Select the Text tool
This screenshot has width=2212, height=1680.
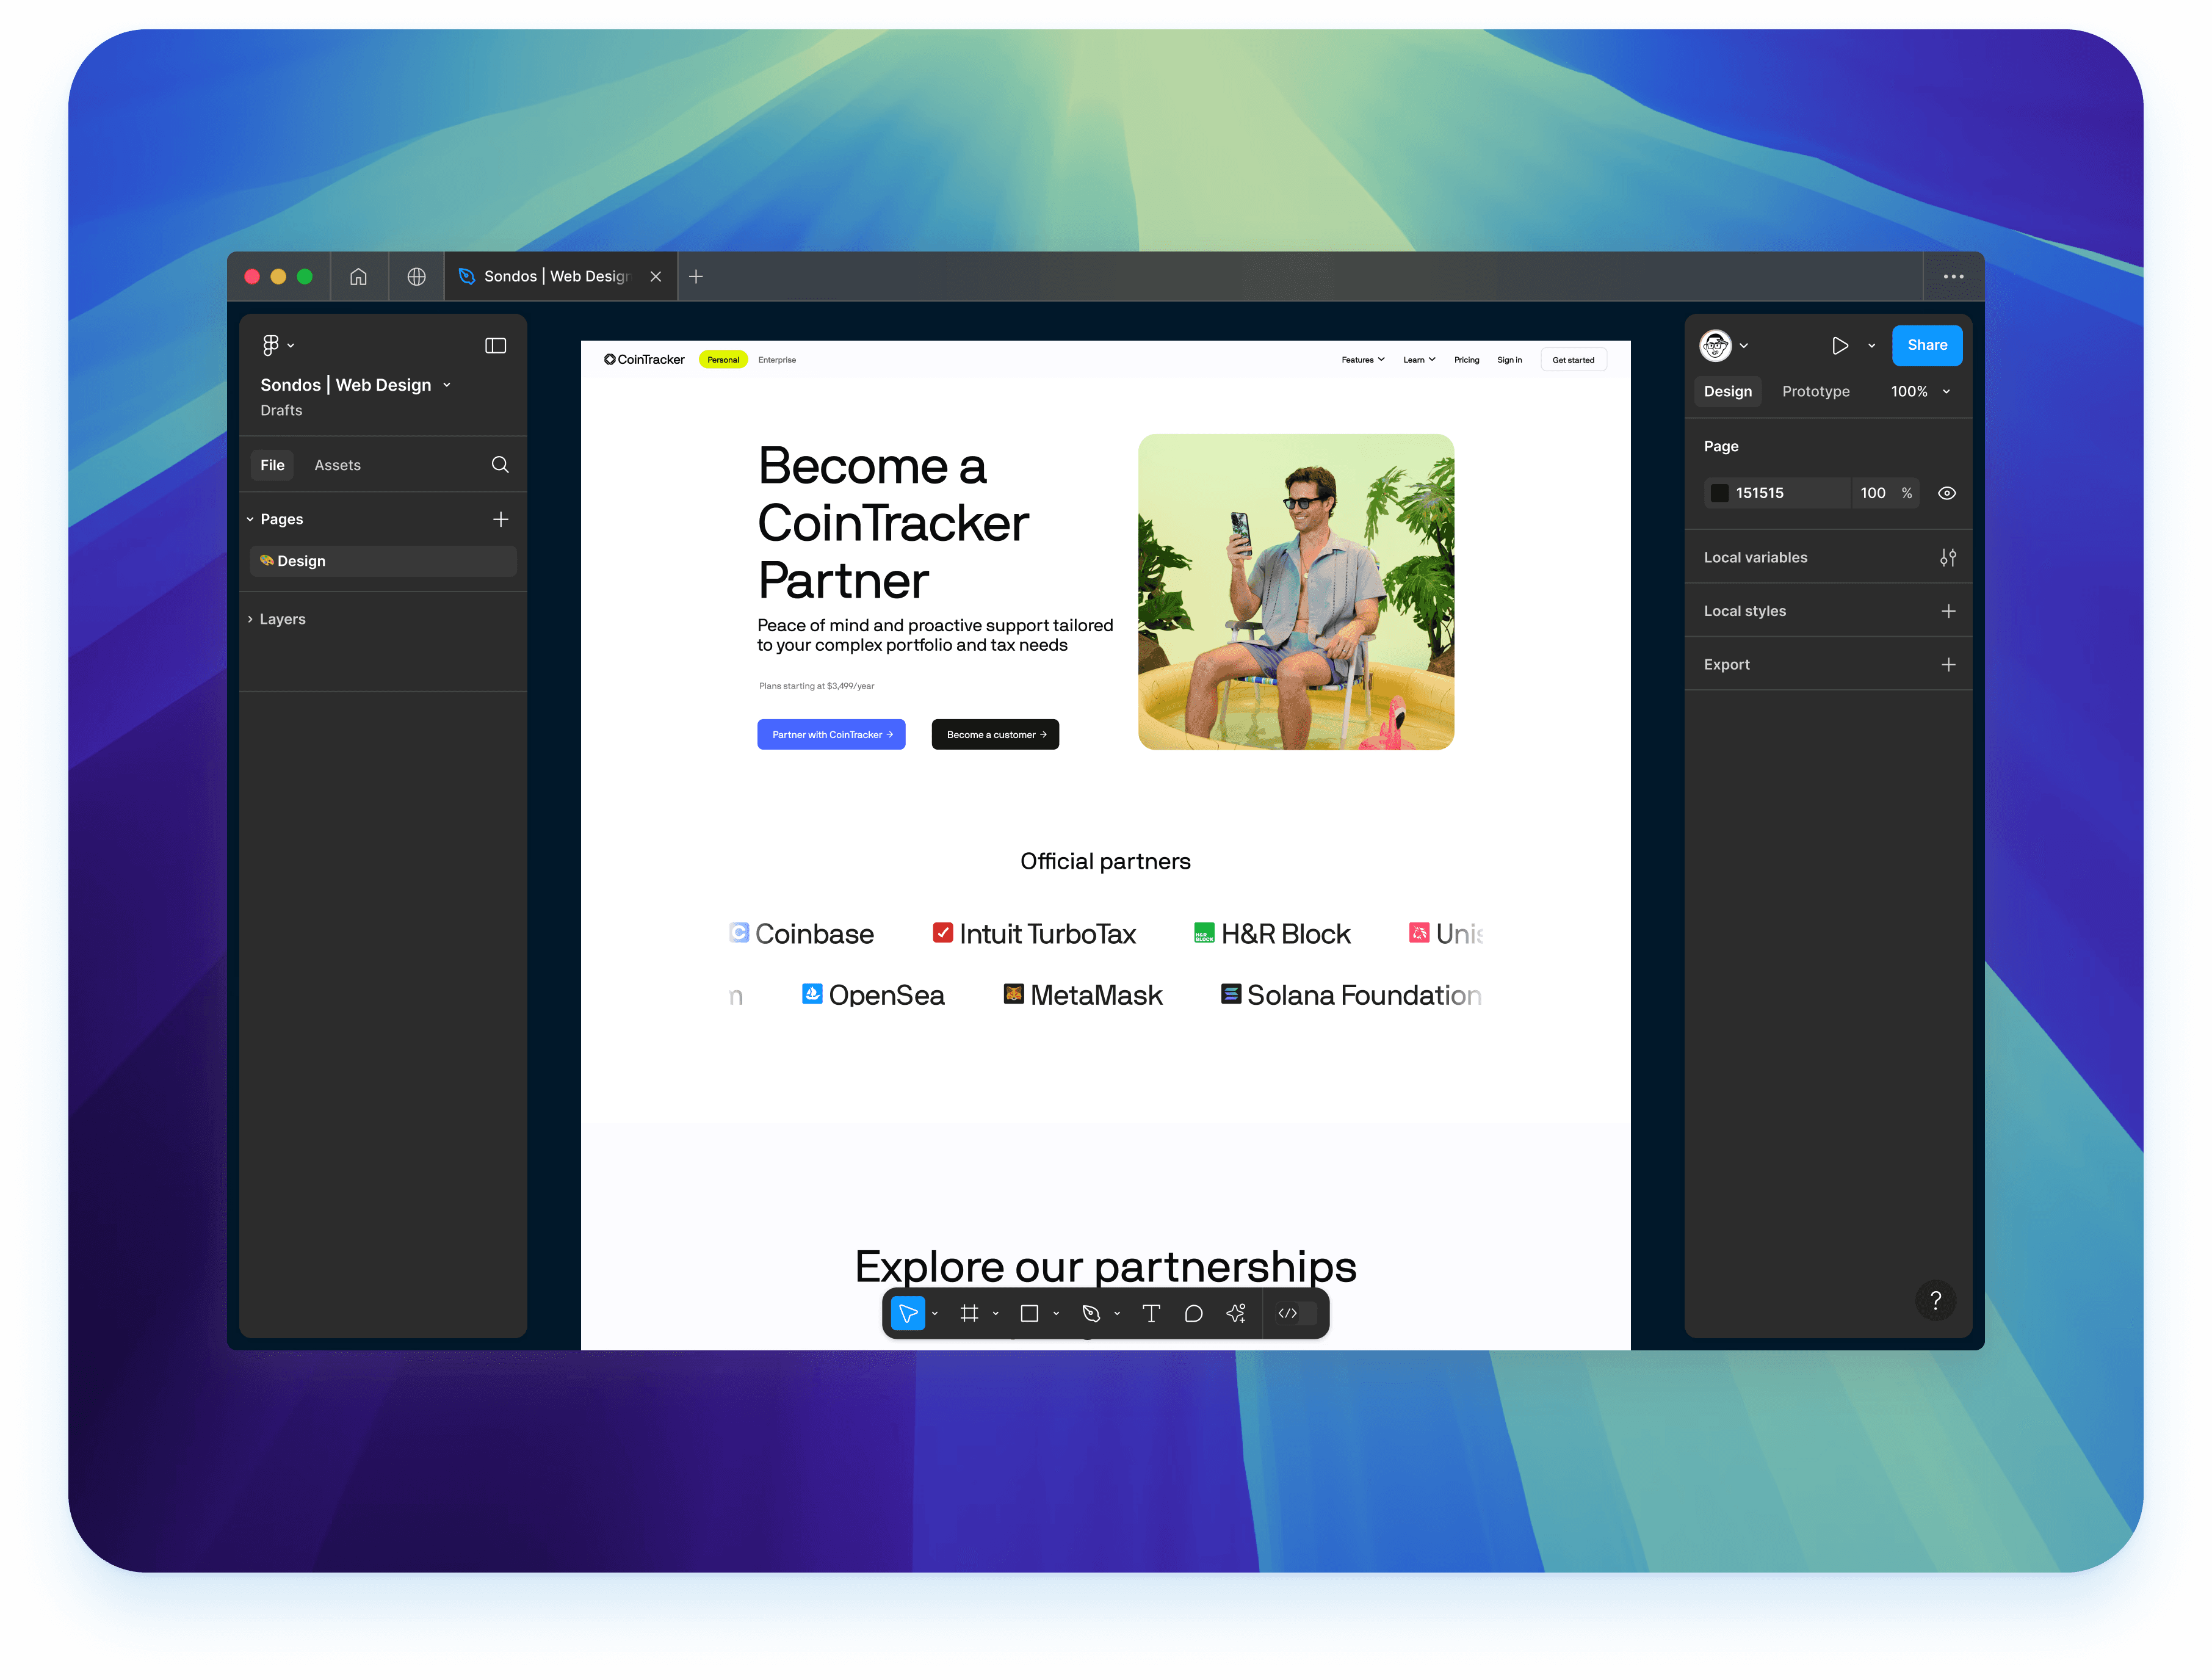tap(1151, 1313)
